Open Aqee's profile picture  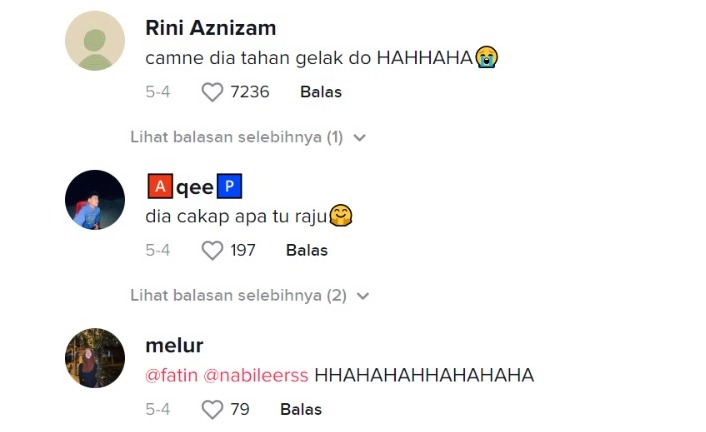coord(95,200)
